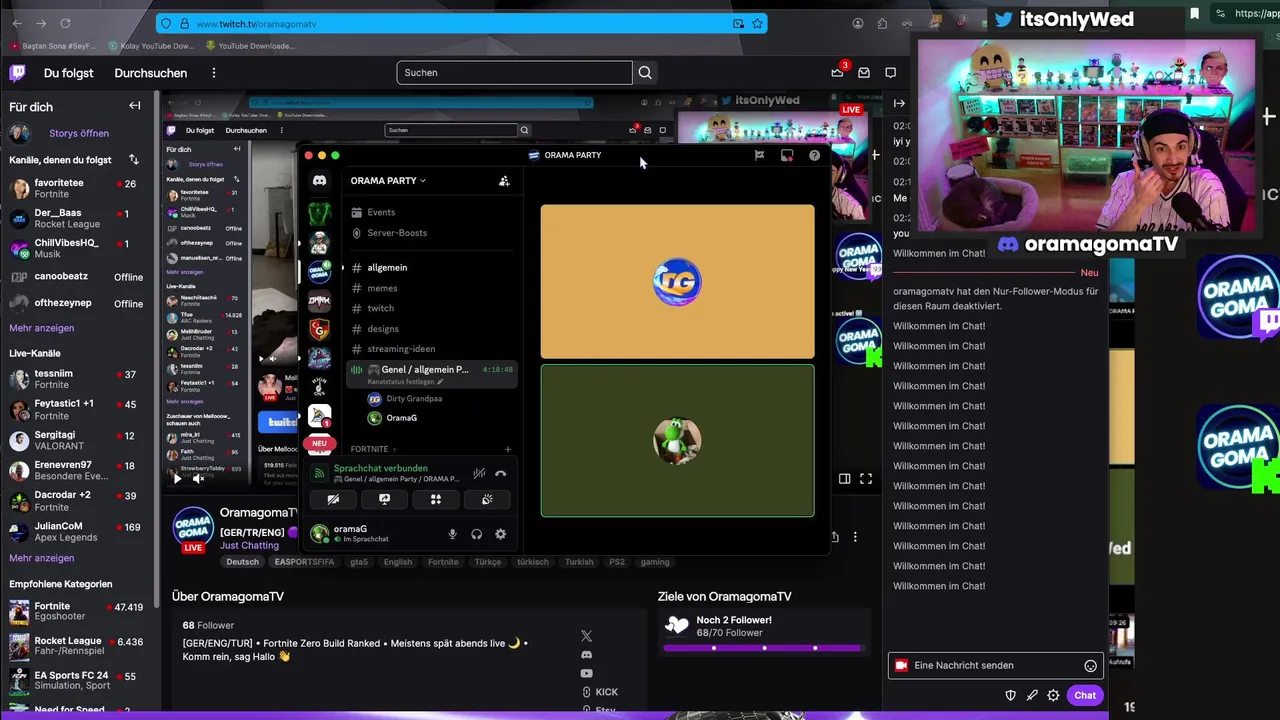Open live channel Sergitaqi
Image resolution: width=1280 pixels, height=720 pixels.
click(78, 441)
